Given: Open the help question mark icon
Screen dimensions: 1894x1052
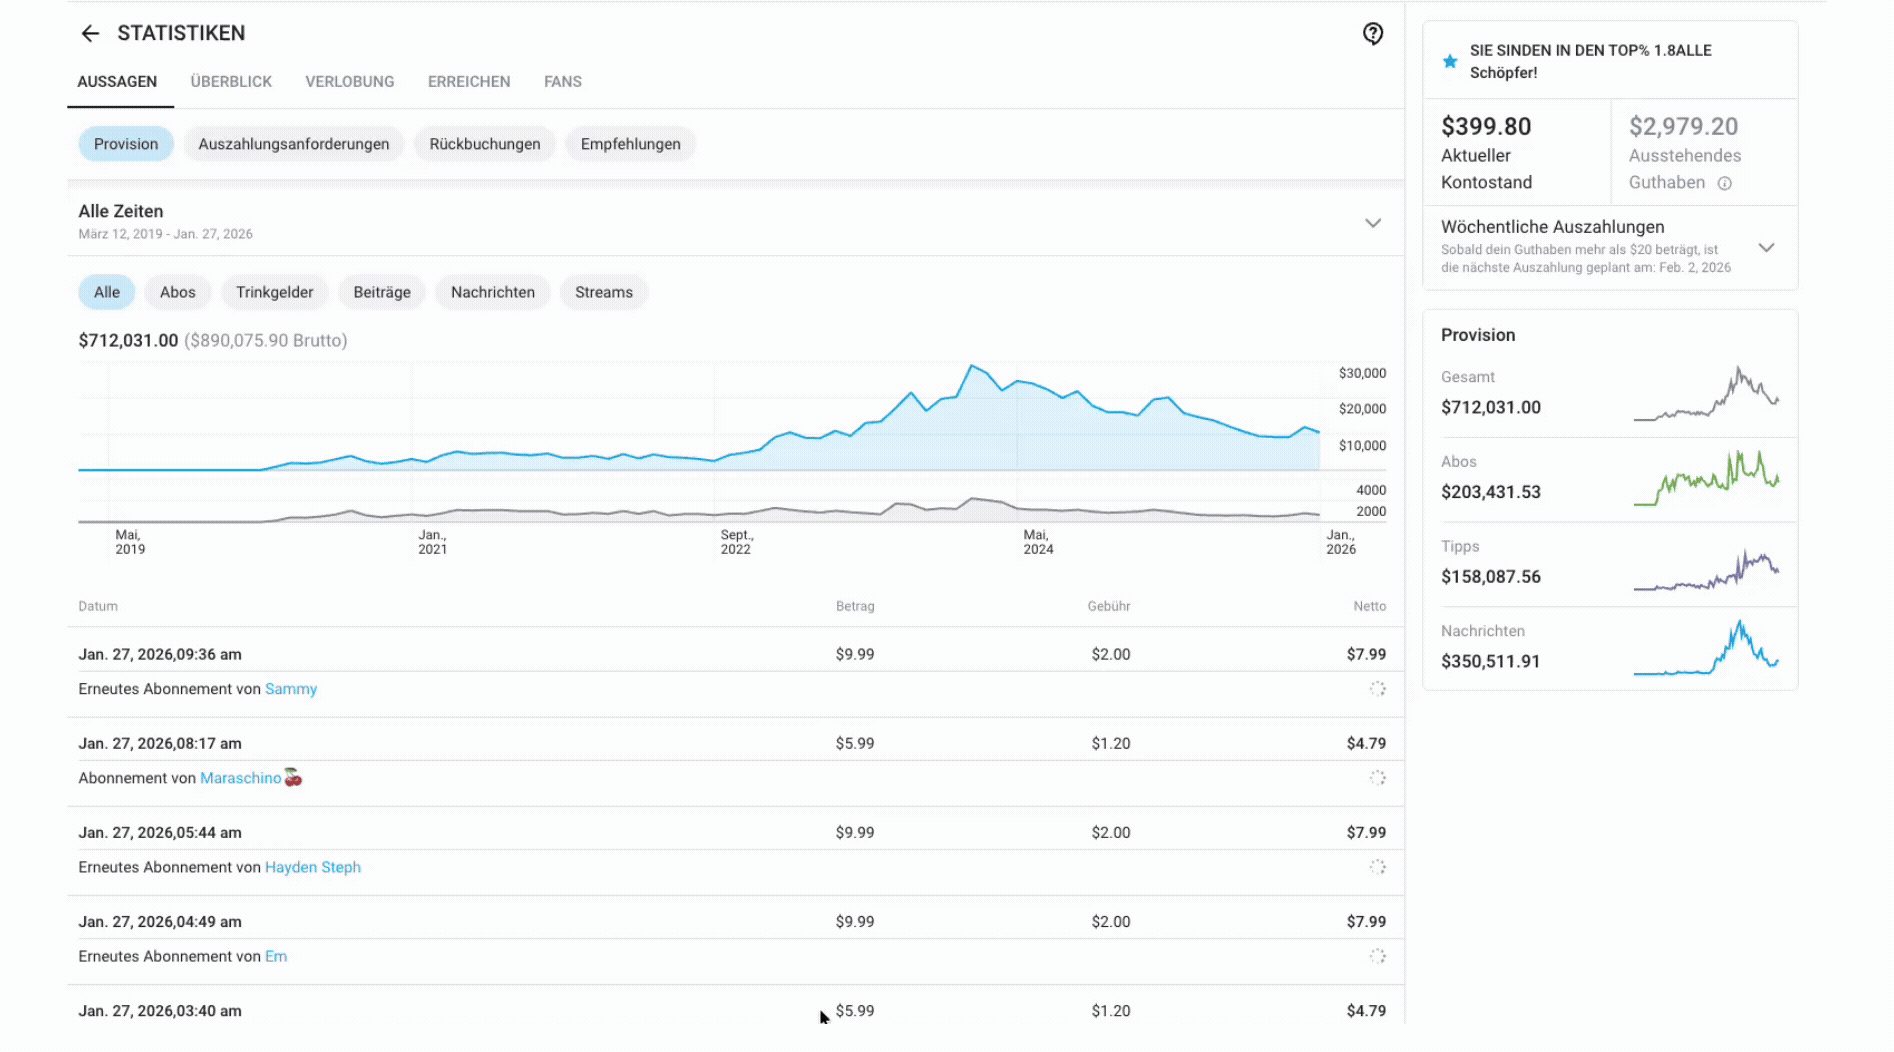Looking at the screenshot, I should click(x=1373, y=34).
